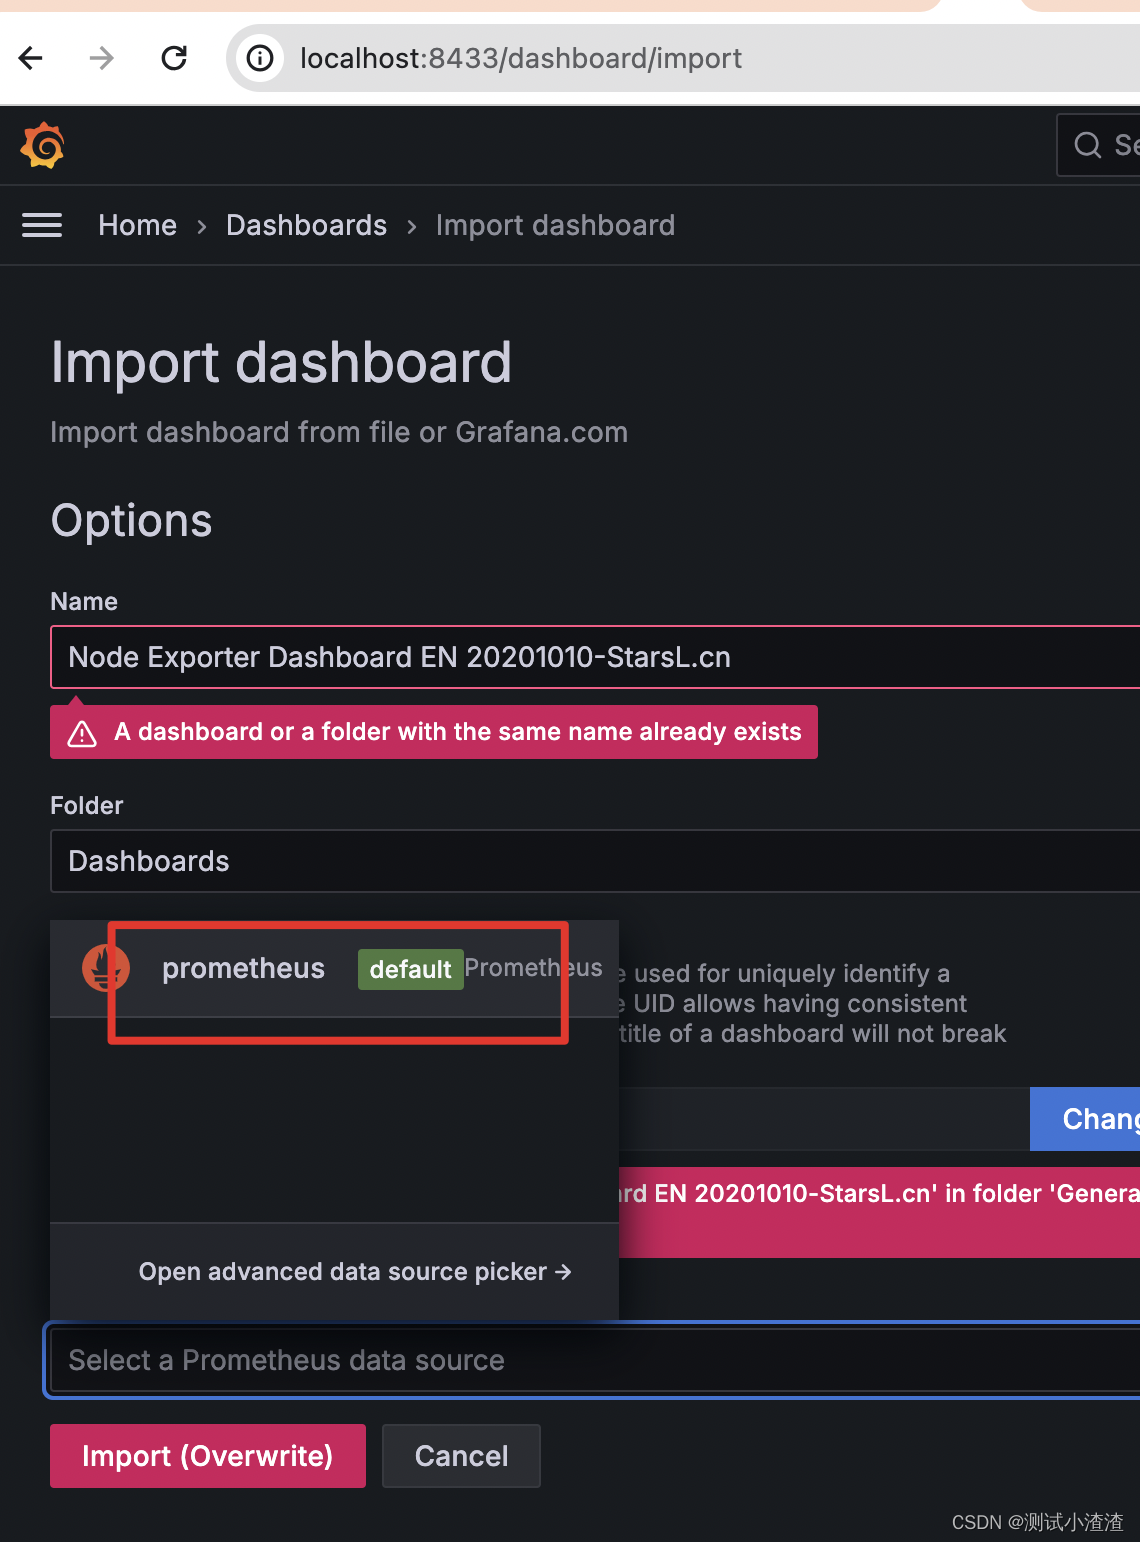Image resolution: width=1140 pixels, height=1542 pixels.
Task: Click the search magnifier icon
Action: 1087,145
